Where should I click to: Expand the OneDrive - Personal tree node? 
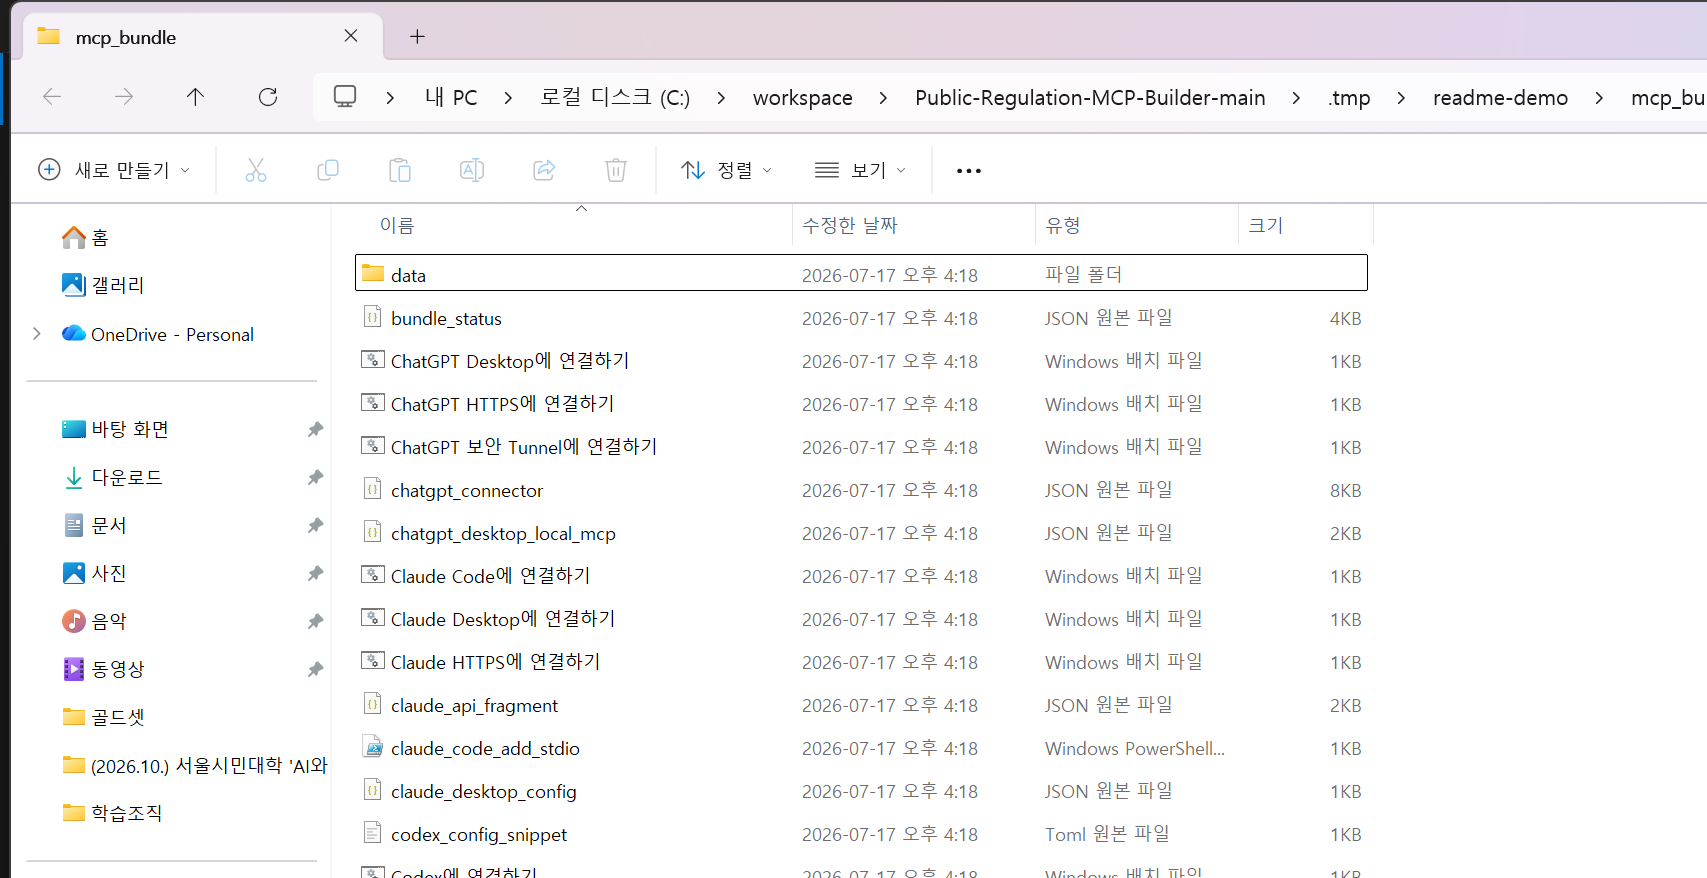(37, 334)
